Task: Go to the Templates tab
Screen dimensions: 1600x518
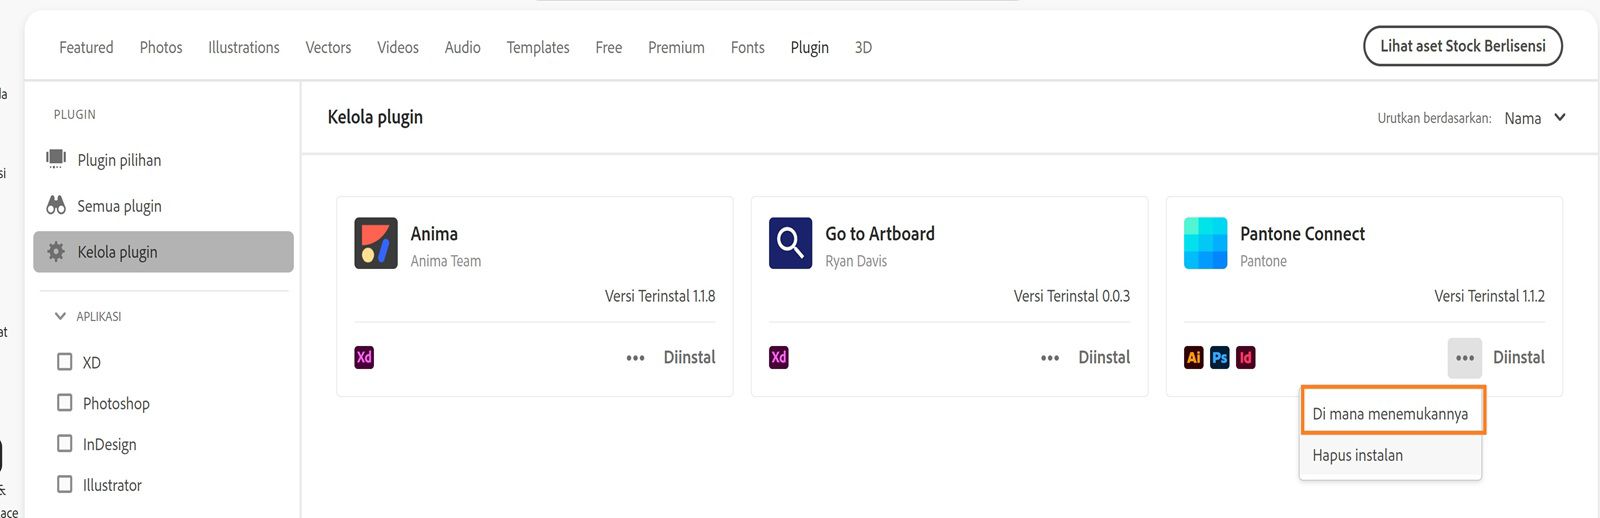Action: coord(538,47)
